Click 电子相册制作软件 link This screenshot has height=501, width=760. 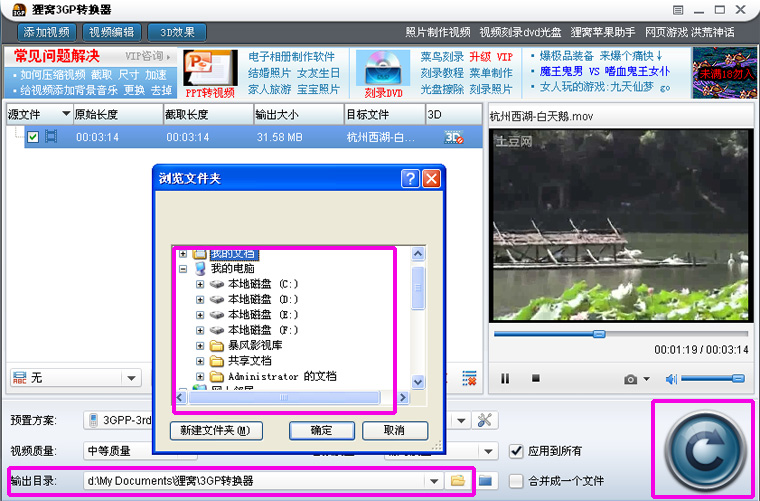(x=291, y=57)
